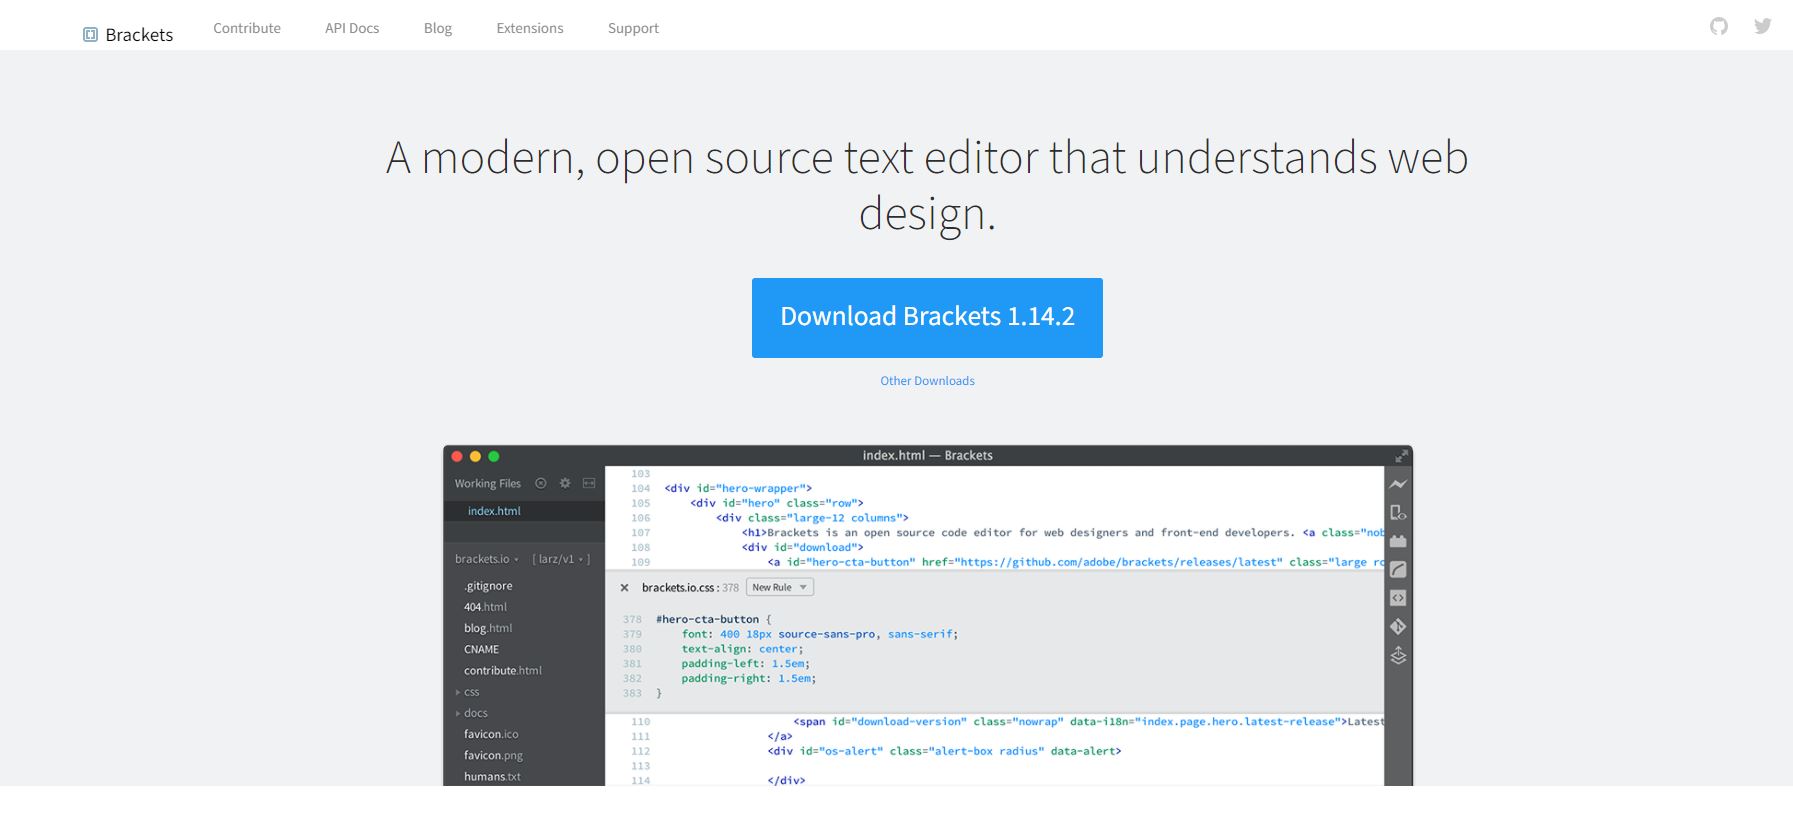Image resolution: width=1793 pixels, height=826 pixels.
Task: Click the brackets.io.css : 378 filename label
Action: click(x=690, y=588)
